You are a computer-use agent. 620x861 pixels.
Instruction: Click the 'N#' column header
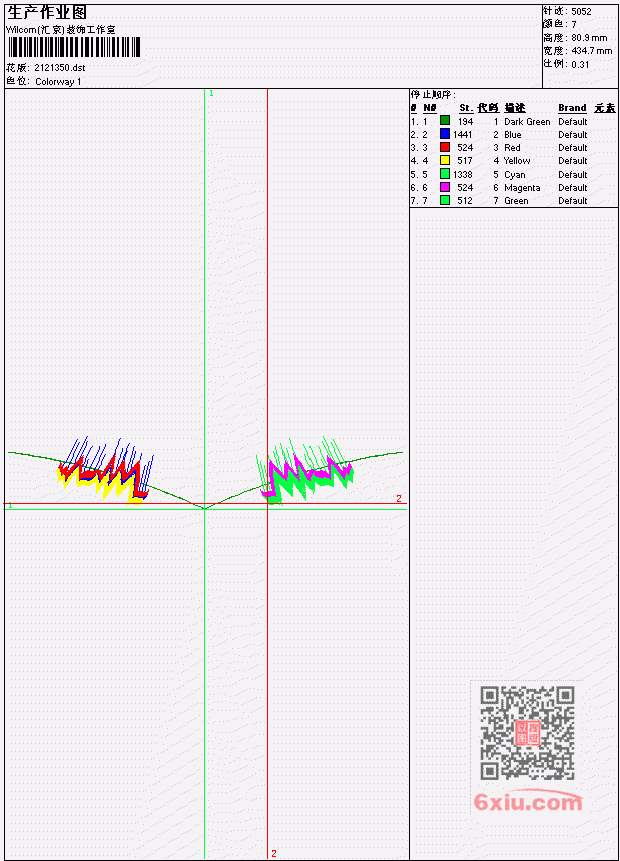[429, 108]
